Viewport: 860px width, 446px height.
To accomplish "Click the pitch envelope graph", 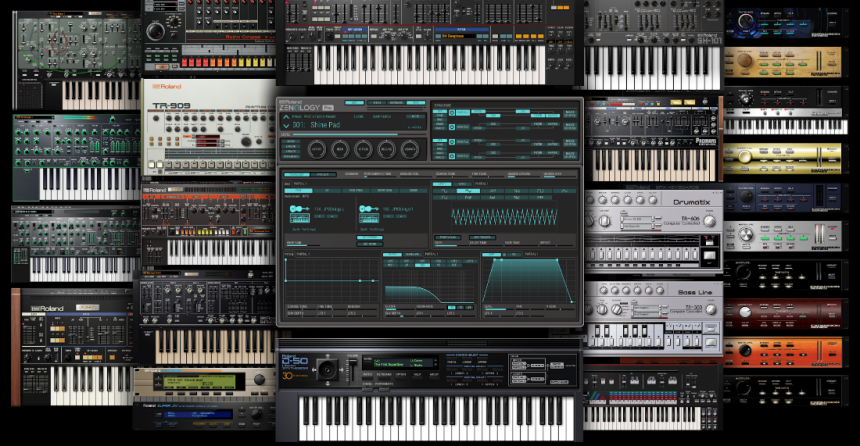I will (x=330, y=279).
